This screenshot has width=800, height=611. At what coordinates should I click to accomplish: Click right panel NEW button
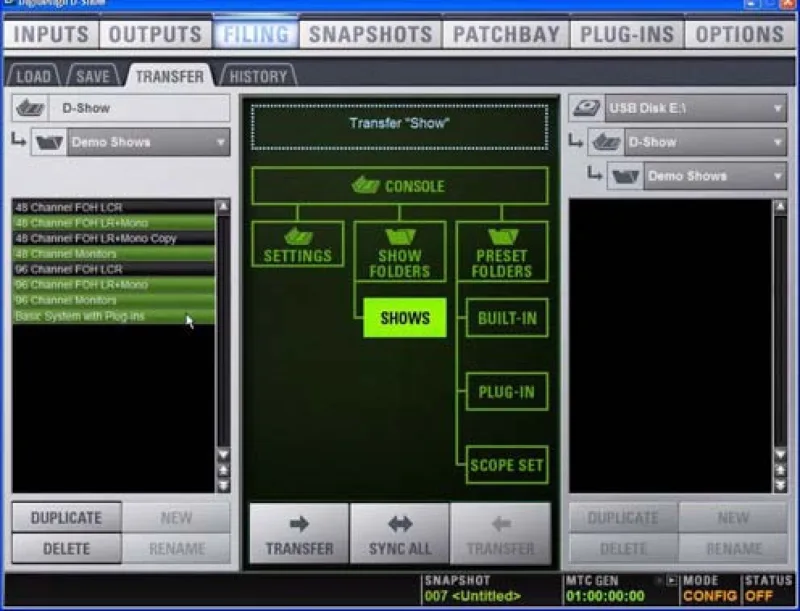pos(733,518)
